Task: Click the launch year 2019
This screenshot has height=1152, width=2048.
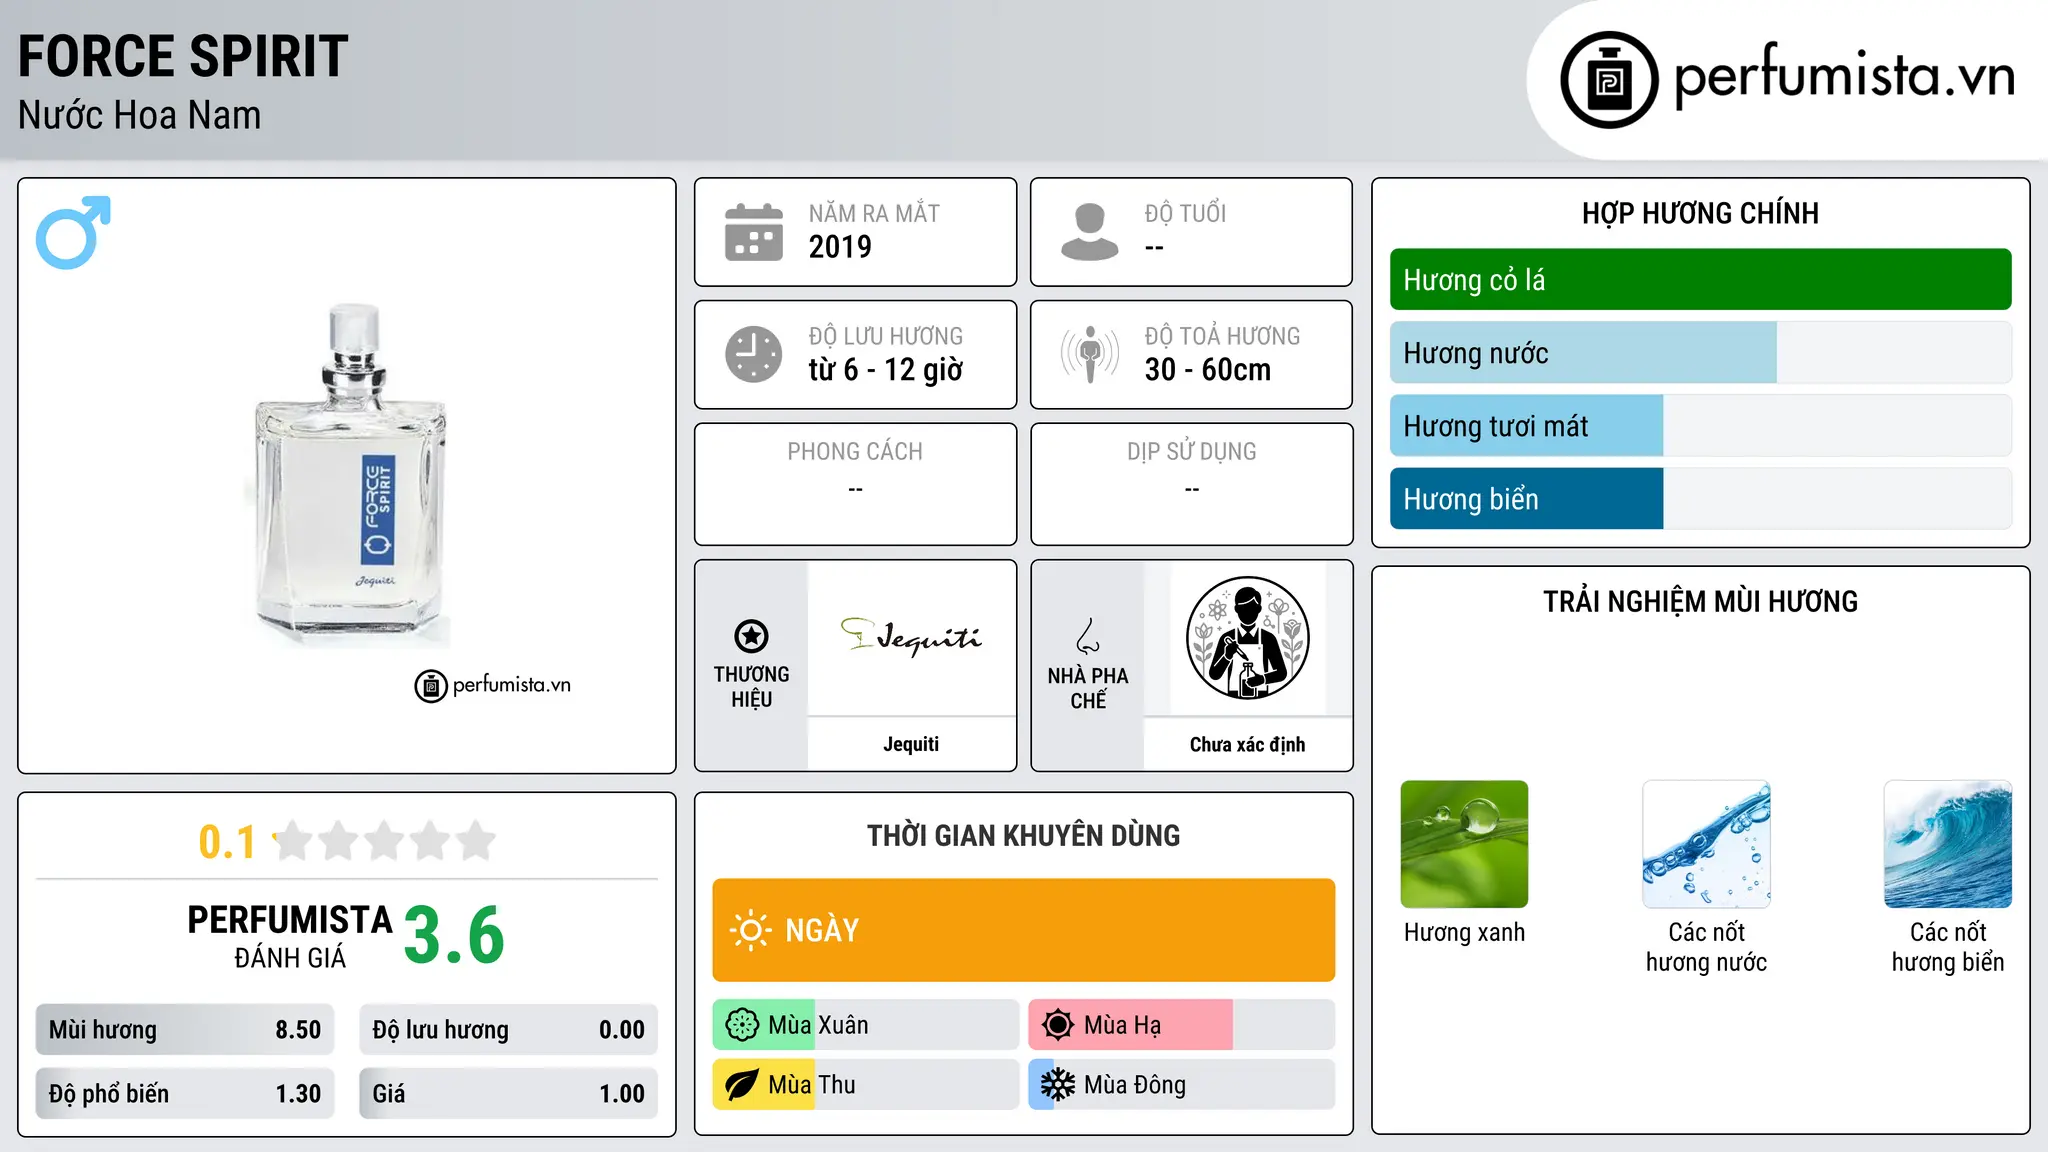Action: pos(840,247)
